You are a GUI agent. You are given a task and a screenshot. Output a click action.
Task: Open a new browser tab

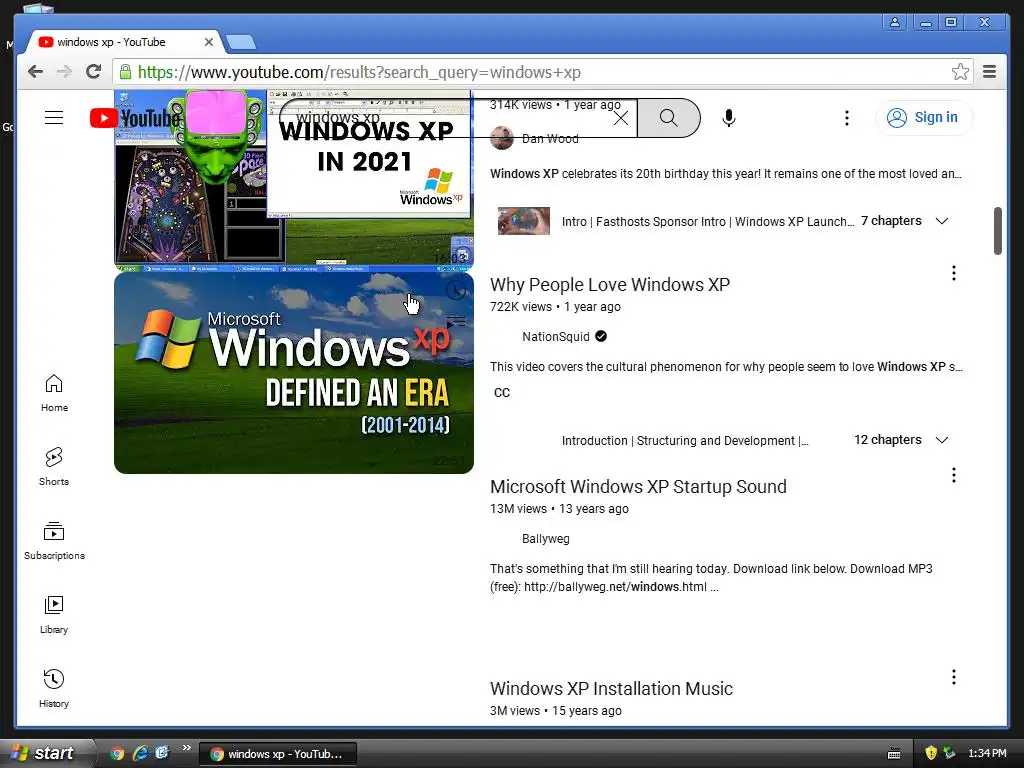click(241, 42)
